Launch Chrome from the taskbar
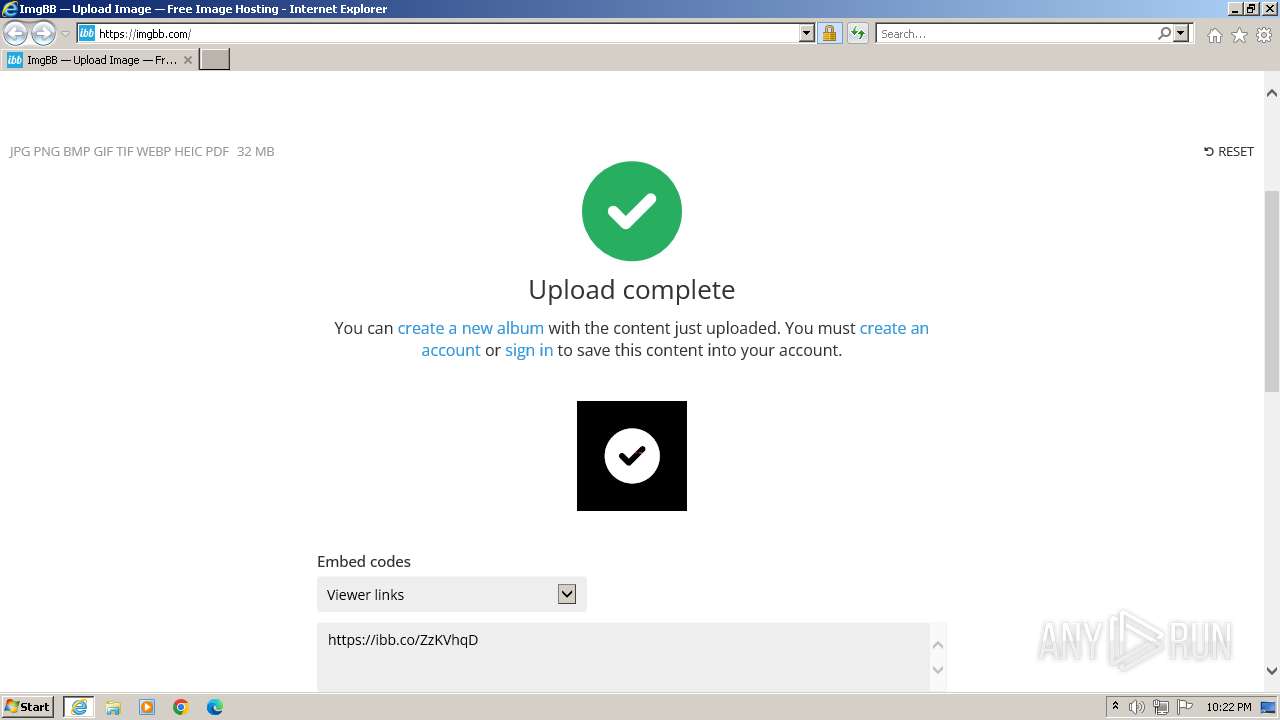 (x=181, y=707)
